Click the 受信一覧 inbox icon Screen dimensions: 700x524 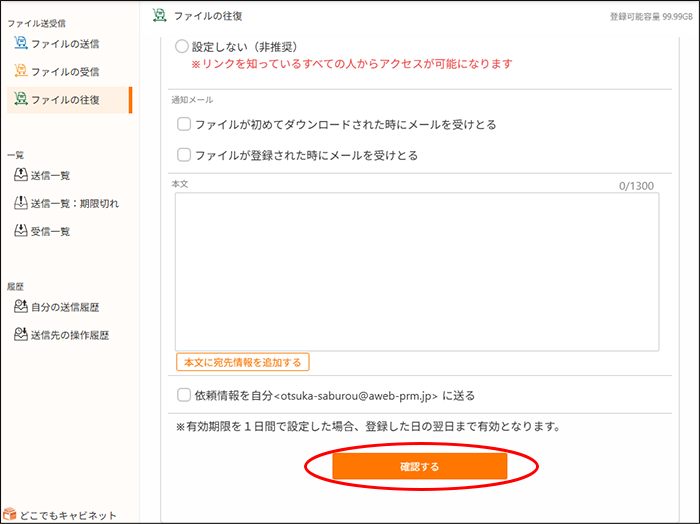coord(21,230)
